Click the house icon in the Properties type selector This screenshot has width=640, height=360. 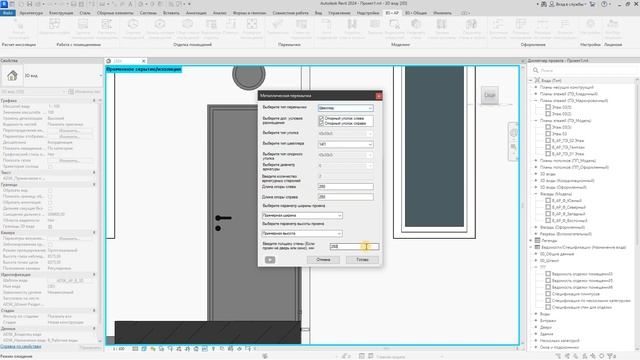pyautogui.click(x=12, y=76)
